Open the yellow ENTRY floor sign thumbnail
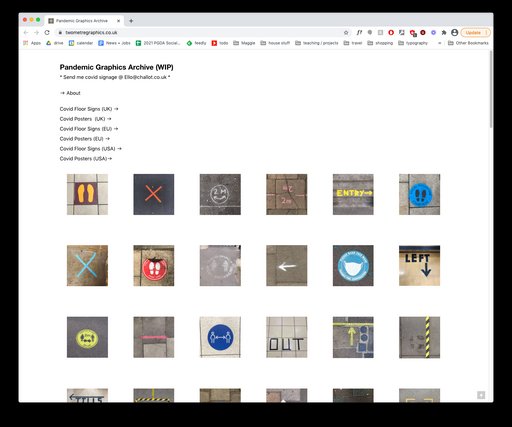This screenshot has width=512, height=427. point(353,194)
